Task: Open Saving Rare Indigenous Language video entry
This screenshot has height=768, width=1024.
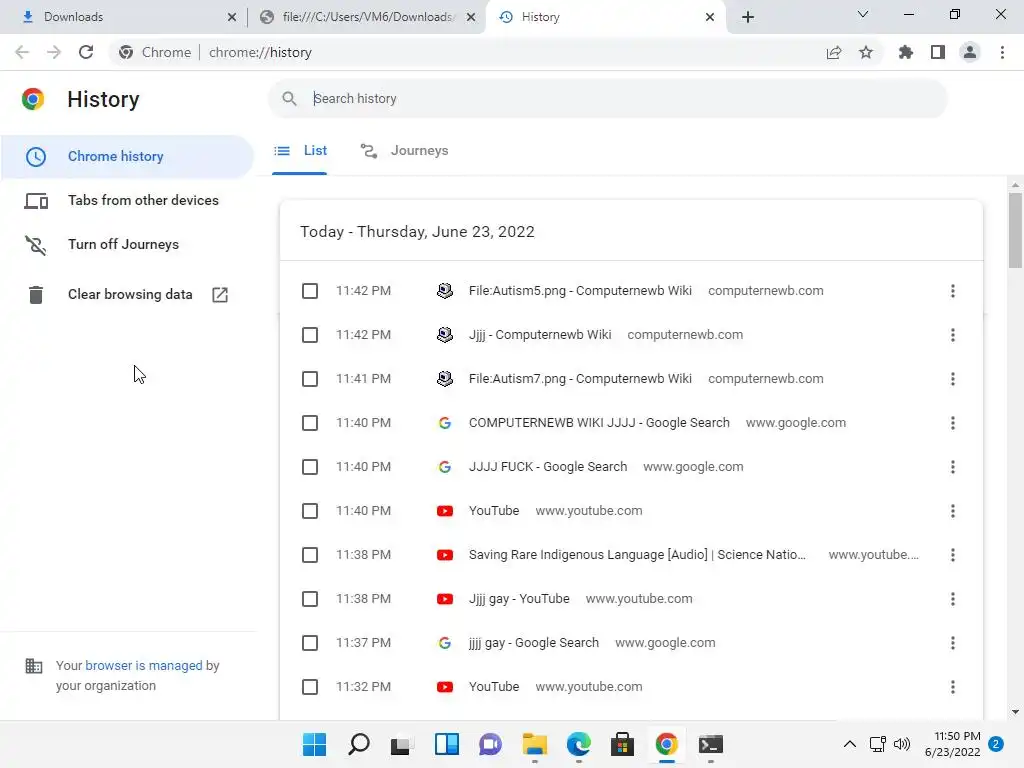Action: [637, 554]
